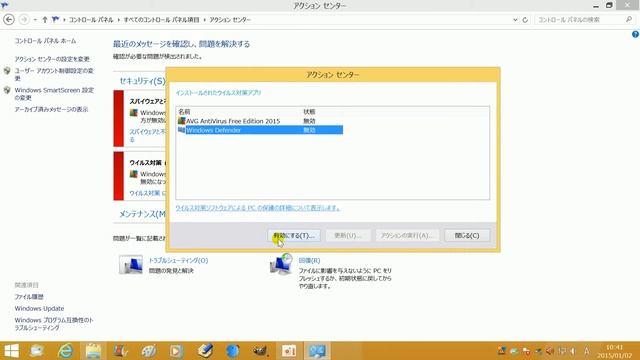Toggle the IME A input mode indicator
Image resolution: width=640 pixels, height=360 pixels.
click(587, 351)
